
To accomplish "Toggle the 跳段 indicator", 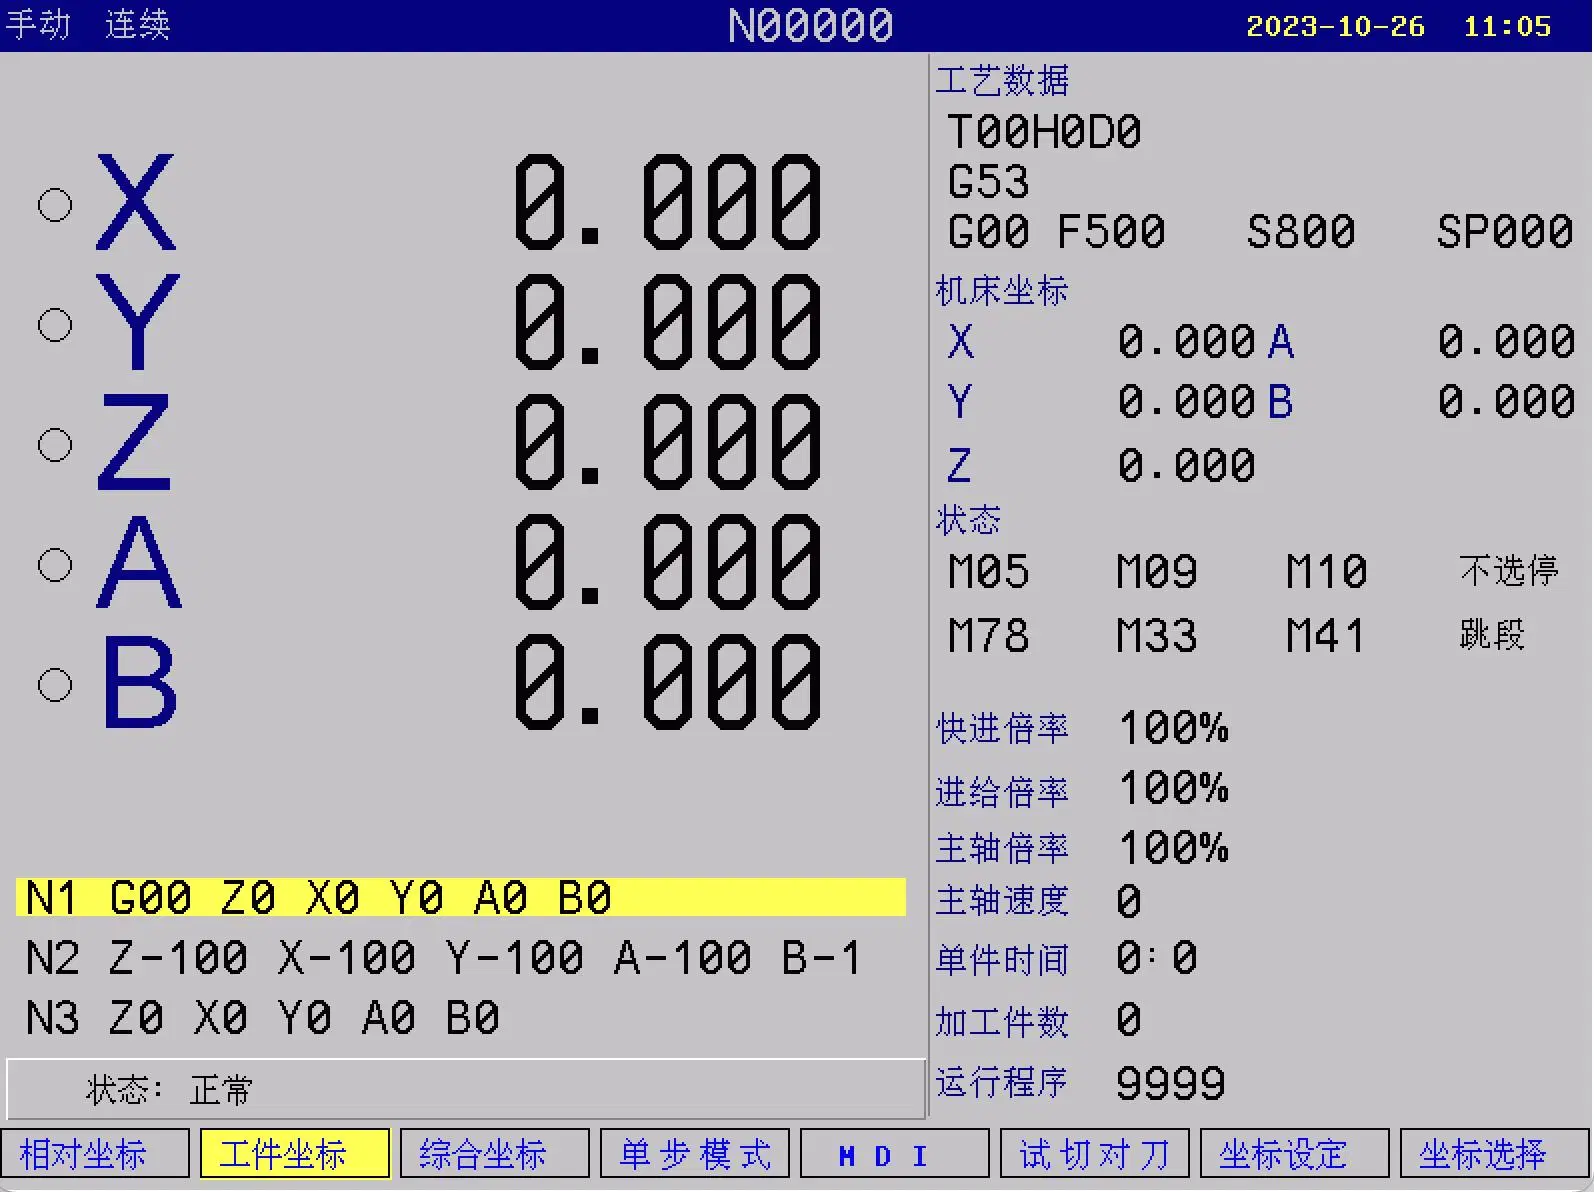I will pyautogui.click(x=1492, y=634).
